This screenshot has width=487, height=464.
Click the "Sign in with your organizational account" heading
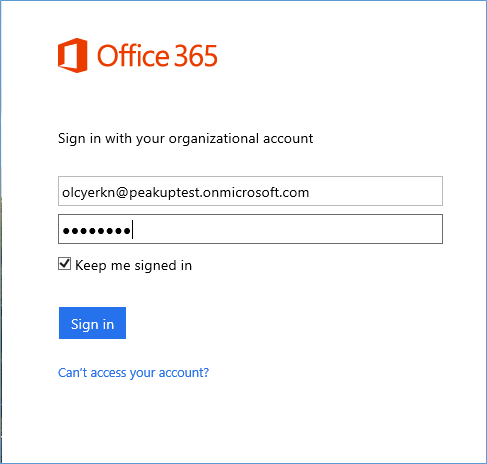[186, 139]
